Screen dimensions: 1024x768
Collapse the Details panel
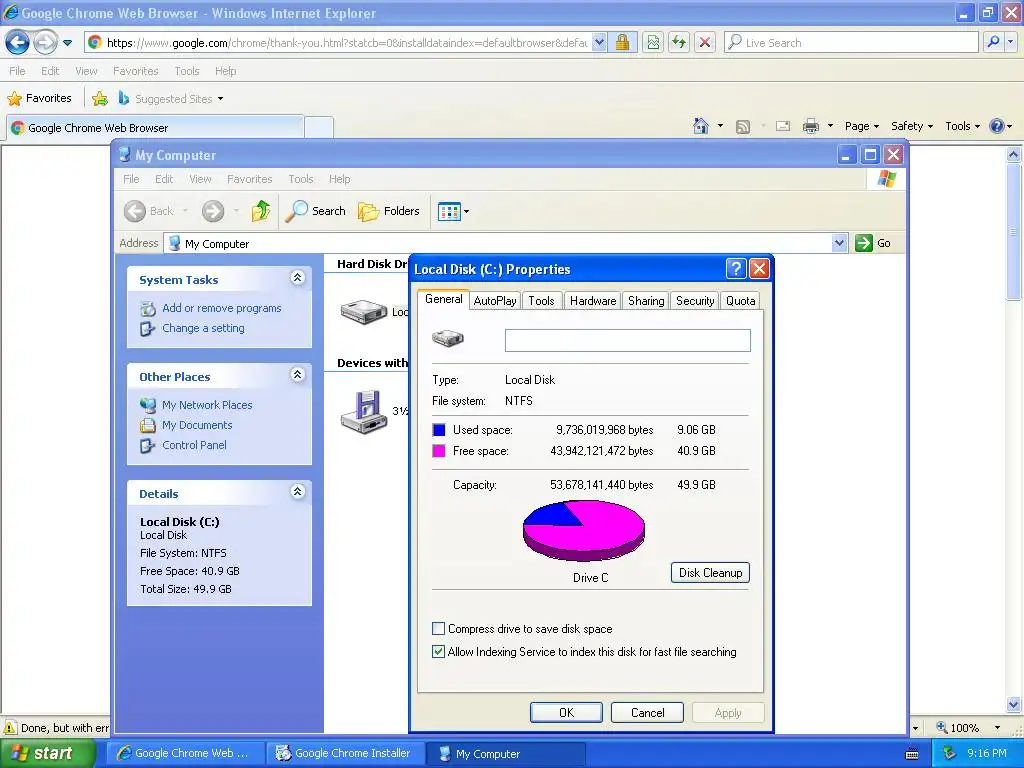point(297,492)
